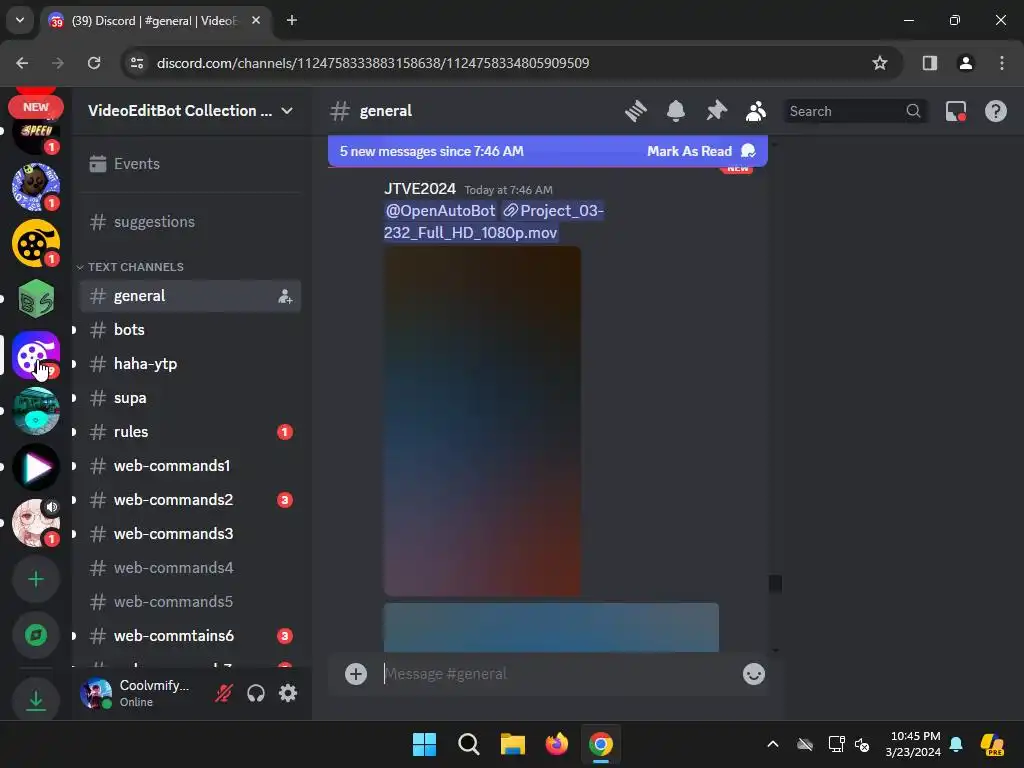Open the web-commtains6 channel
1024x768 pixels.
(190, 635)
